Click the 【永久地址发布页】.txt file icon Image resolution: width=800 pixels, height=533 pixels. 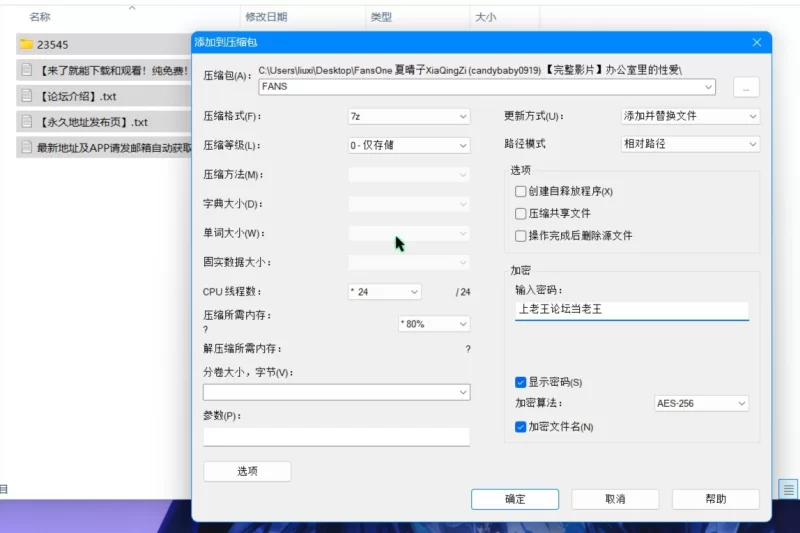(x=26, y=122)
